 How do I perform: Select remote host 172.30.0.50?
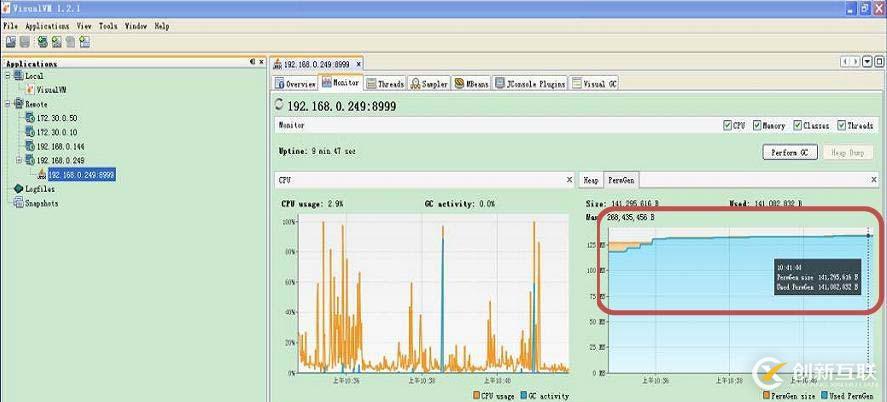57,118
